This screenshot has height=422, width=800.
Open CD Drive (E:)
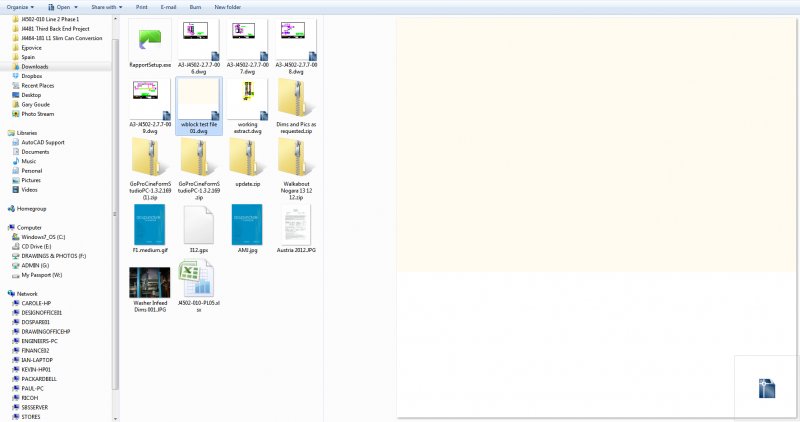point(36,246)
